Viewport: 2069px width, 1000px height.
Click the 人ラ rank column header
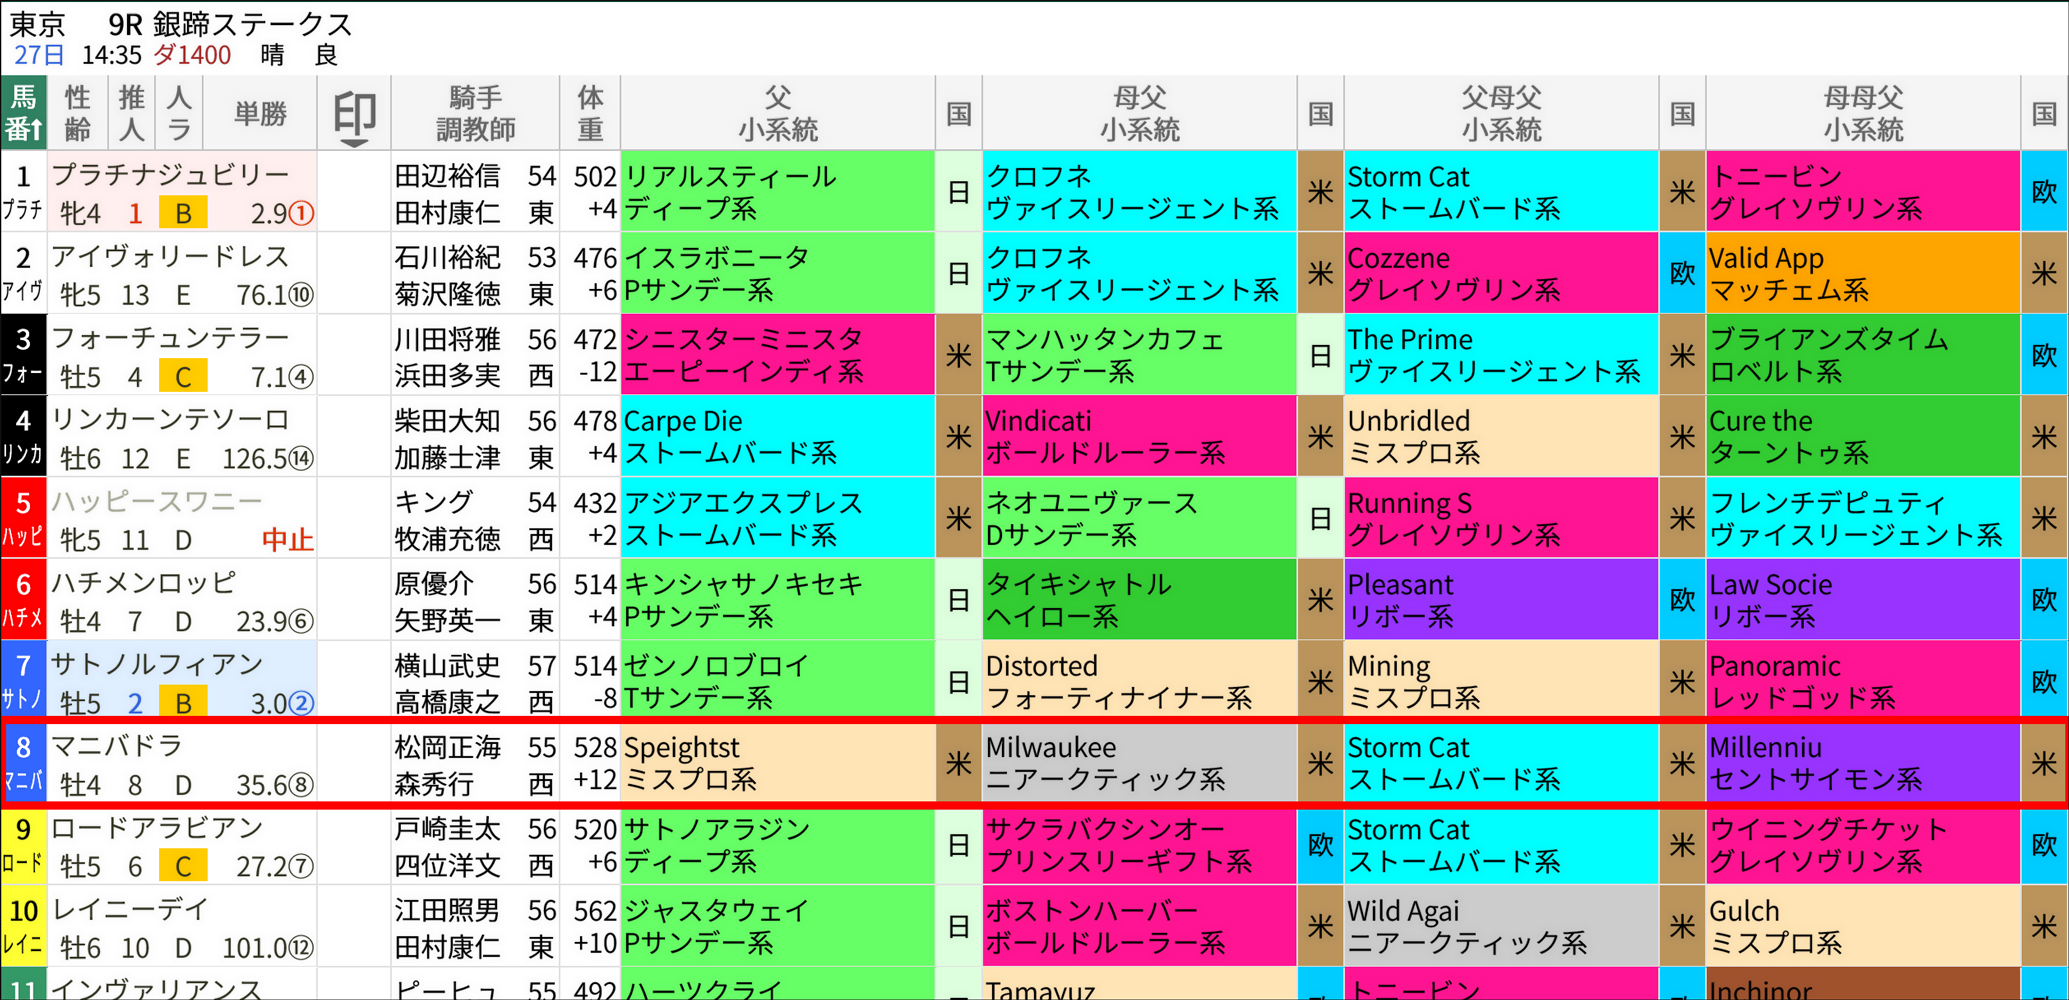pos(180,113)
